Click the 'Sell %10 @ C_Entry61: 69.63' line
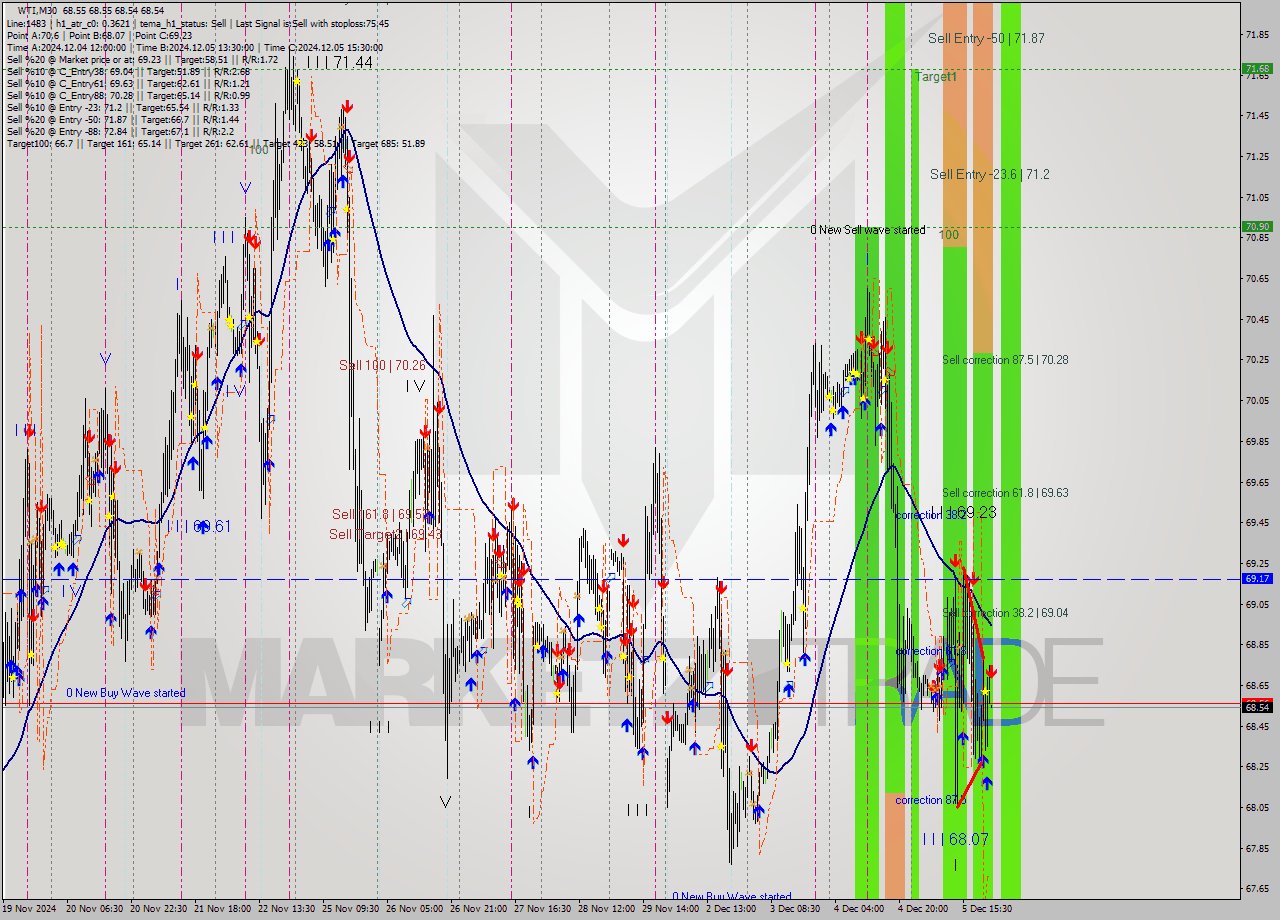 coord(128,83)
